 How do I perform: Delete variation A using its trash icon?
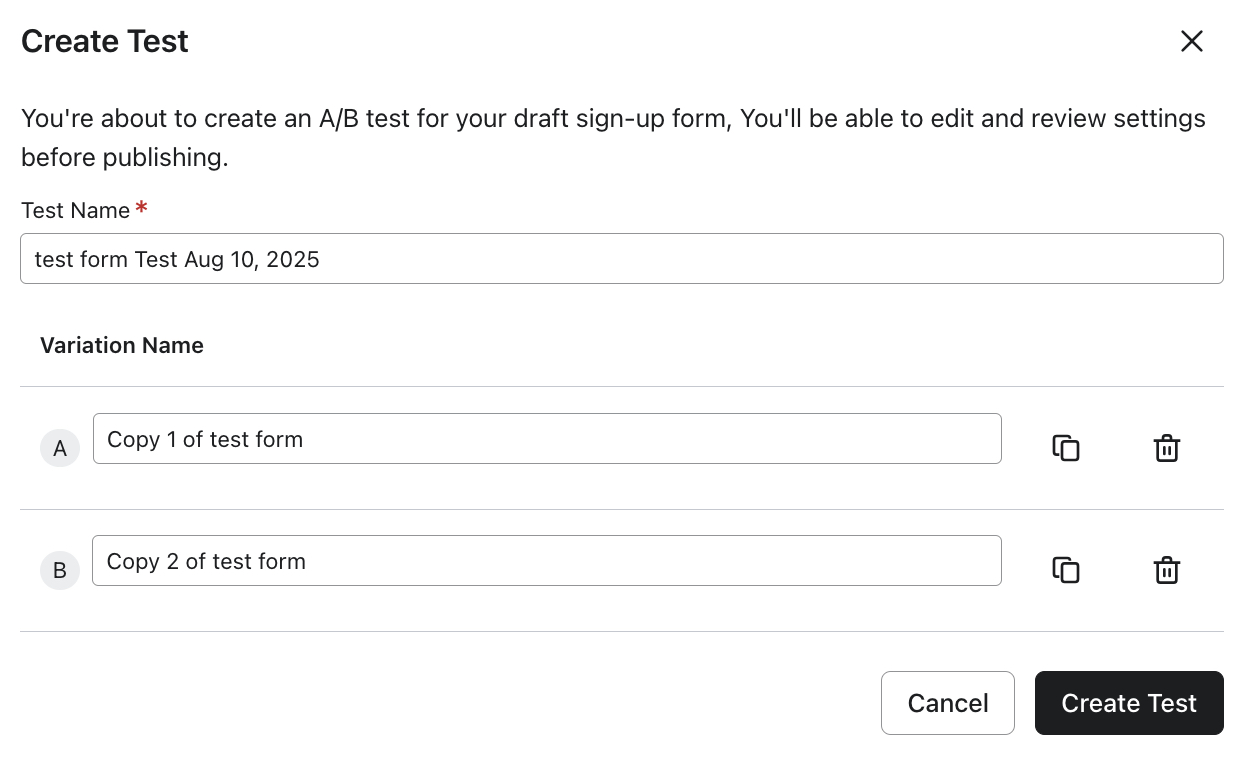[x=1166, y=448]
